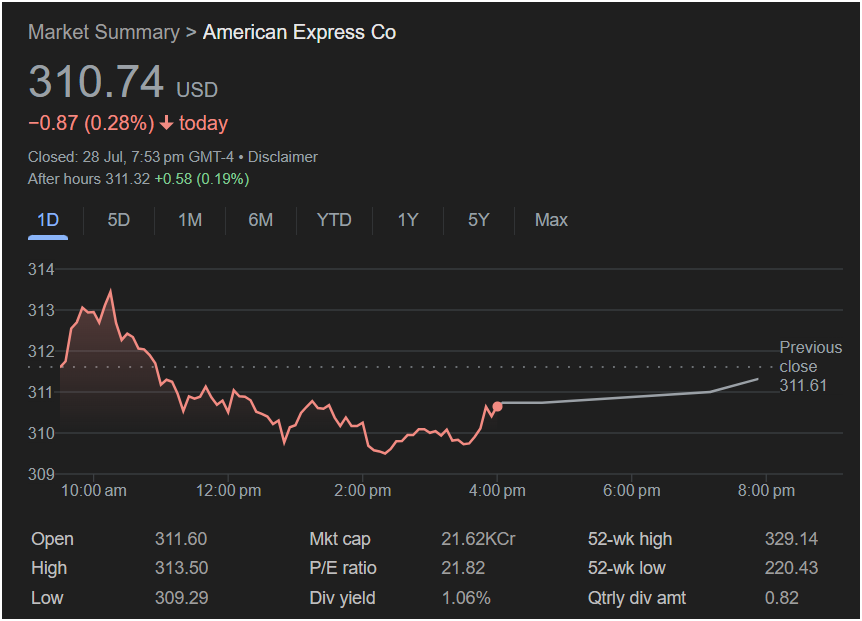862x621 pixels.
Task: Click the P/E ratio value 21.82
Action: point(463,568)
